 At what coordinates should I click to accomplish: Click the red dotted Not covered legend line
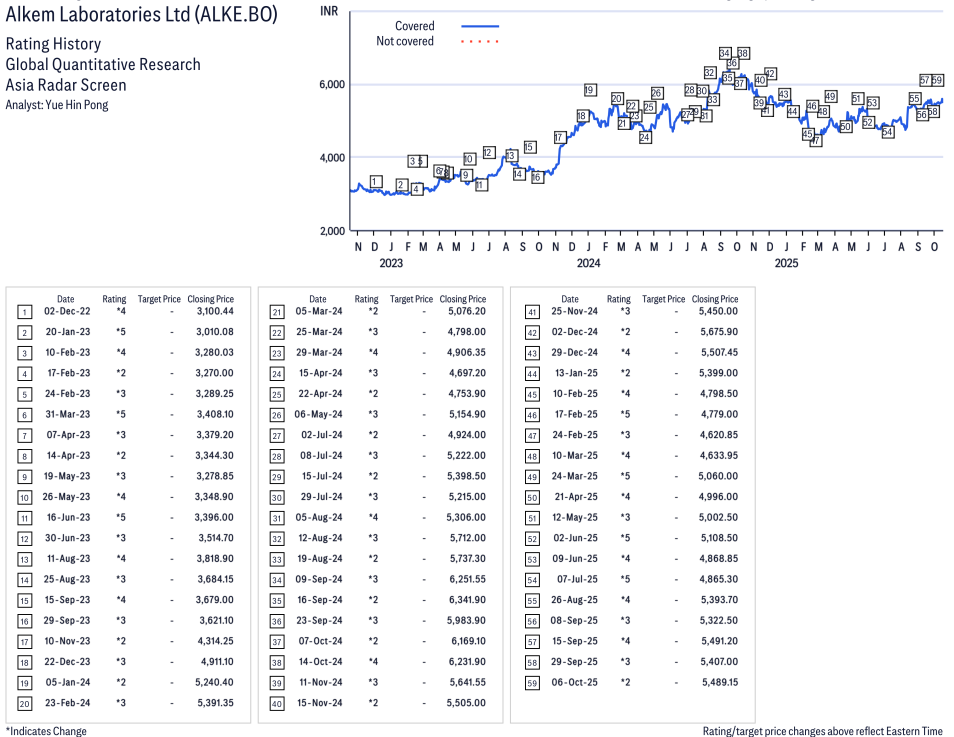coord(479,42)
